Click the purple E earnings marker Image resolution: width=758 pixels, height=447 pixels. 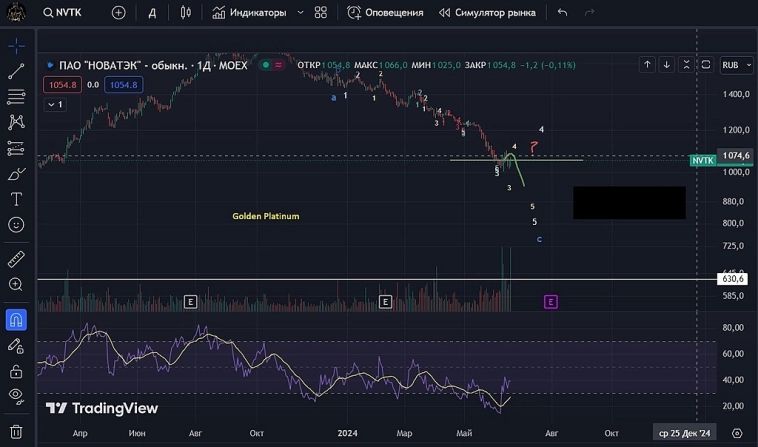(550, 301)
